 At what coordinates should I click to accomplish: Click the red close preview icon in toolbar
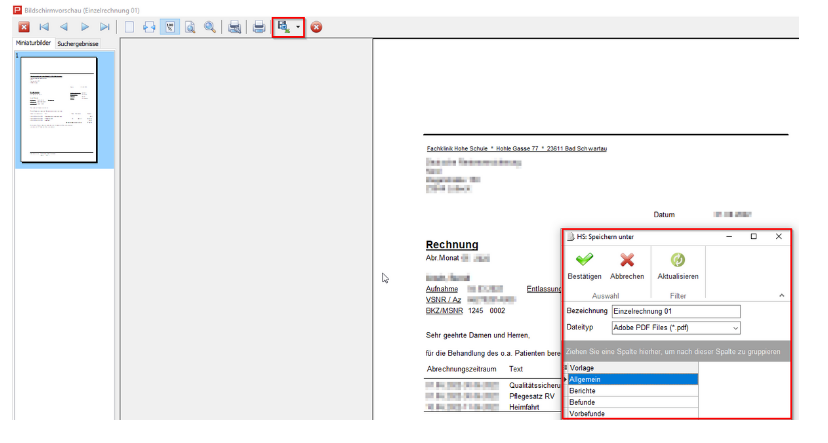24,27
